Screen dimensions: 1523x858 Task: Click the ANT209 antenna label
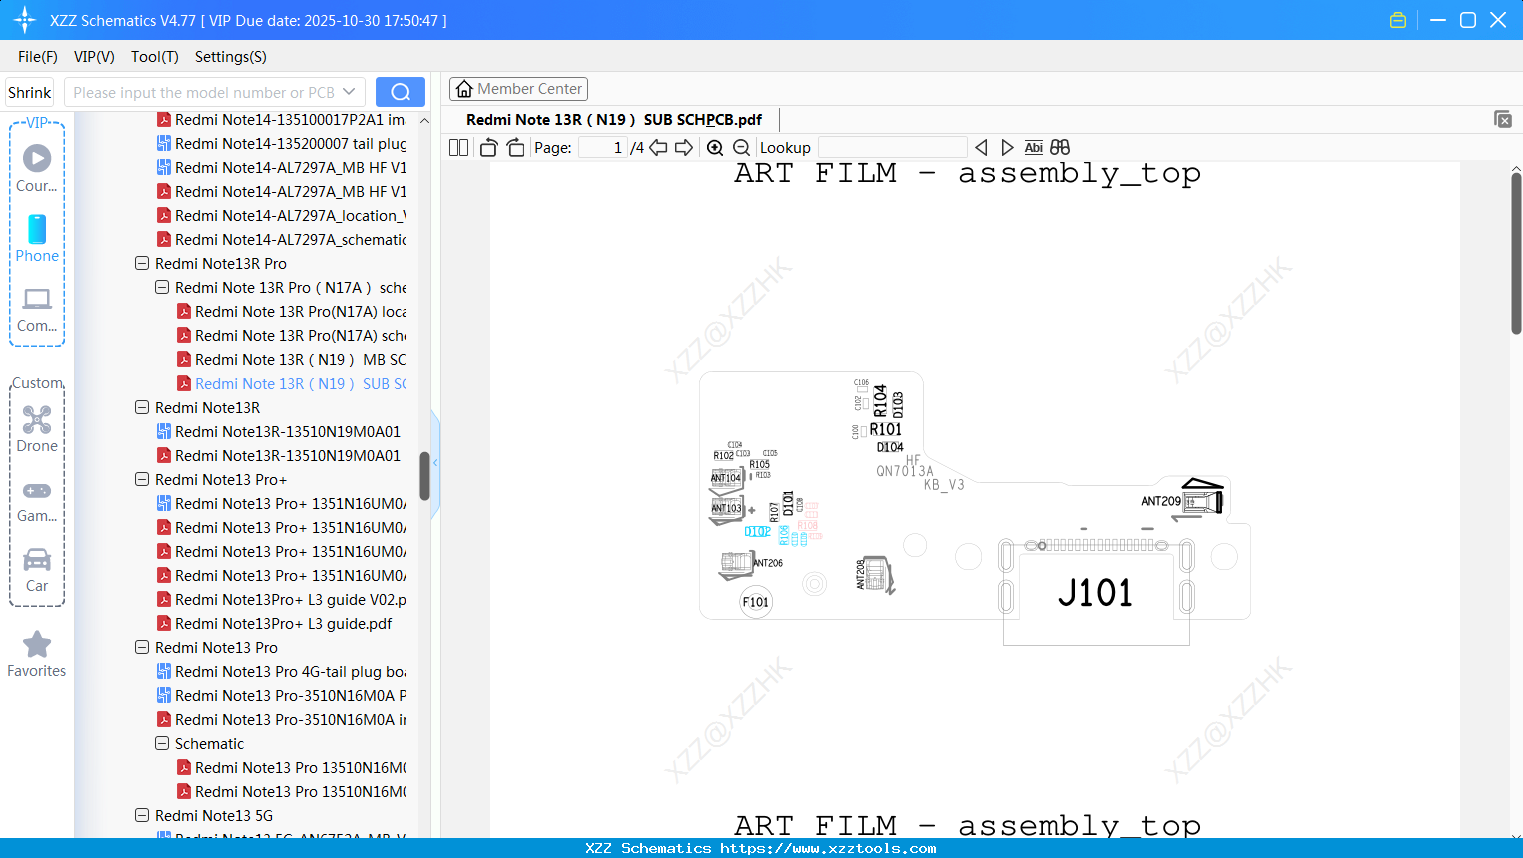[1161, 501]
